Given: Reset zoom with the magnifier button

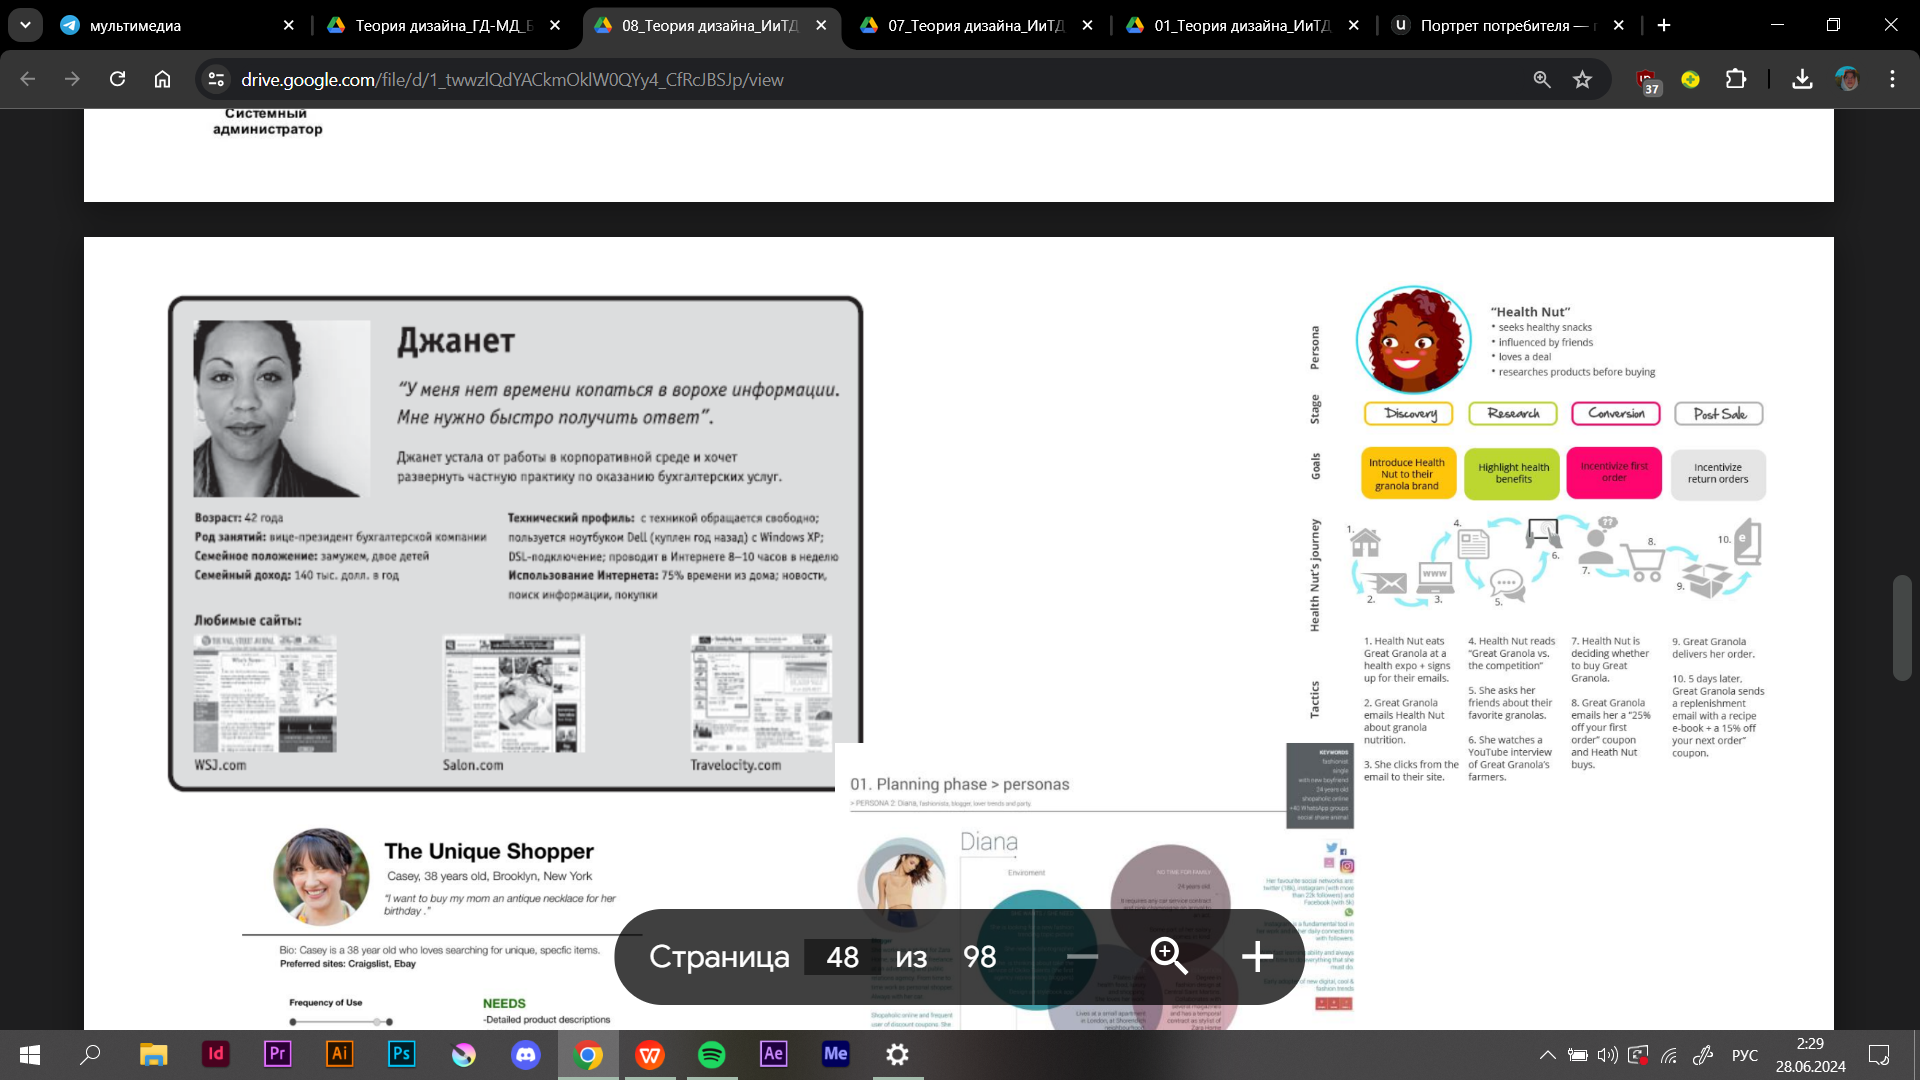Looking at the screenshot, I should click(x=1169, y=956).
